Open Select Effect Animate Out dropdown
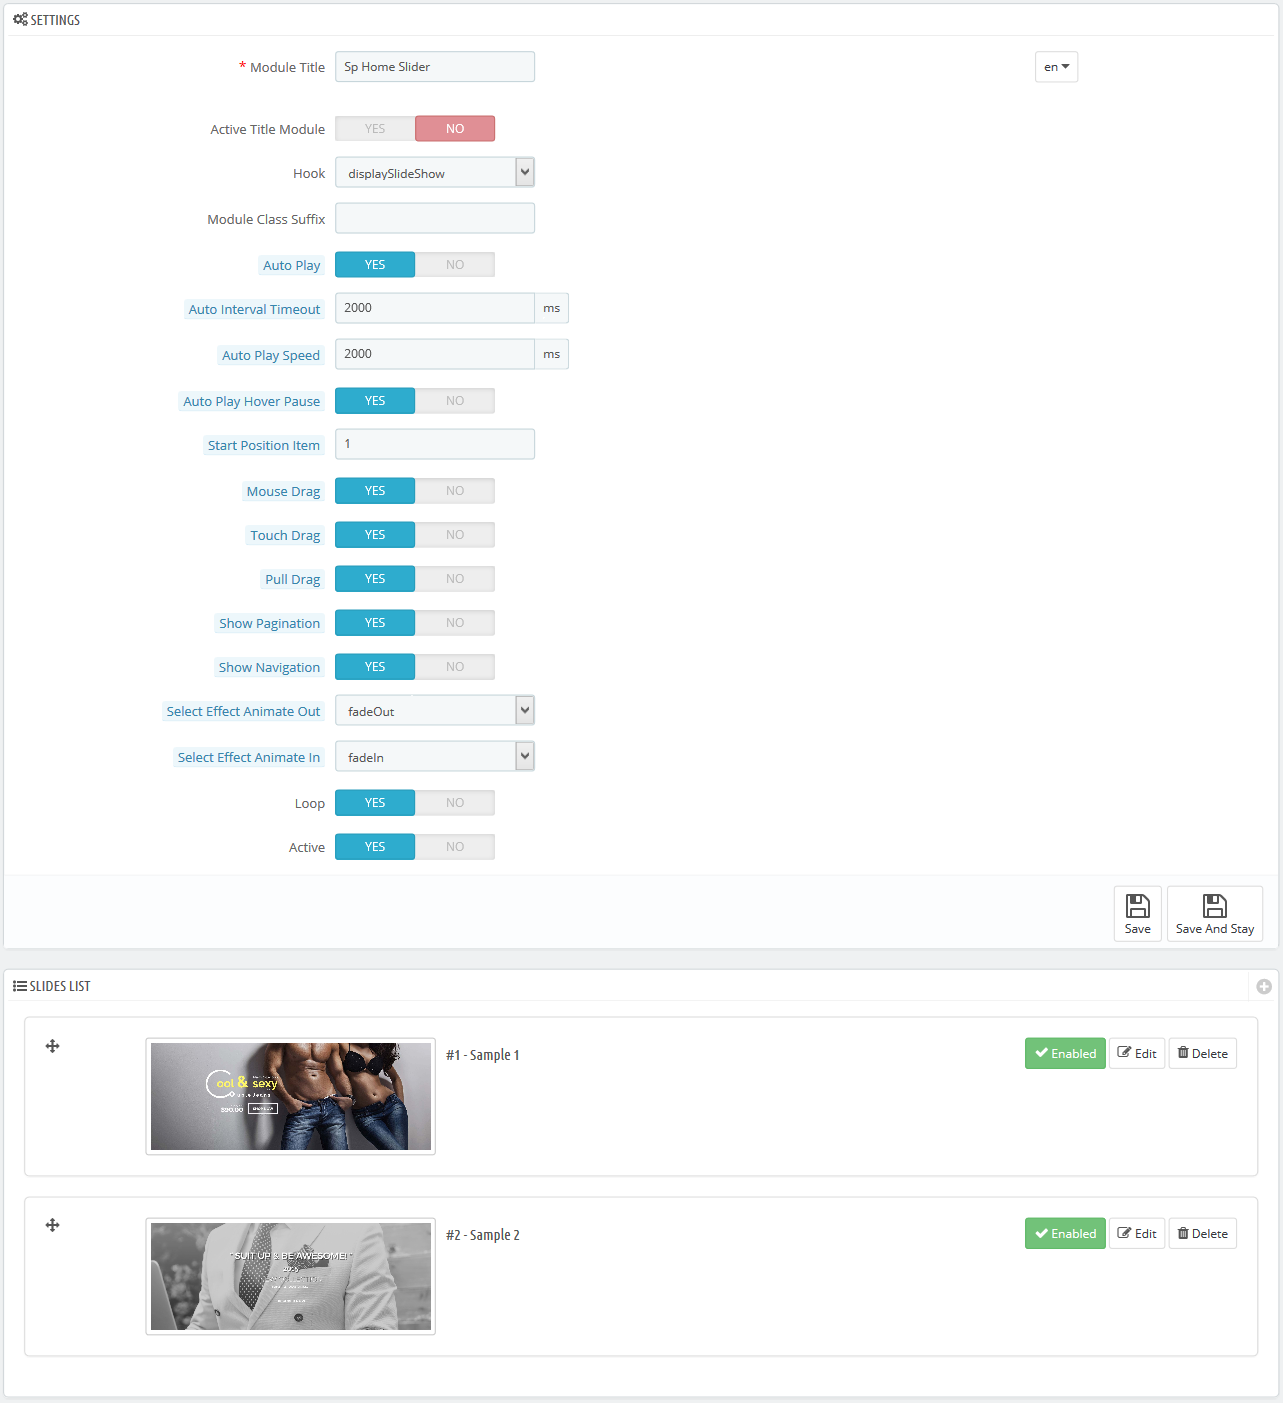 pyautogui.click(x=435, y=711)
